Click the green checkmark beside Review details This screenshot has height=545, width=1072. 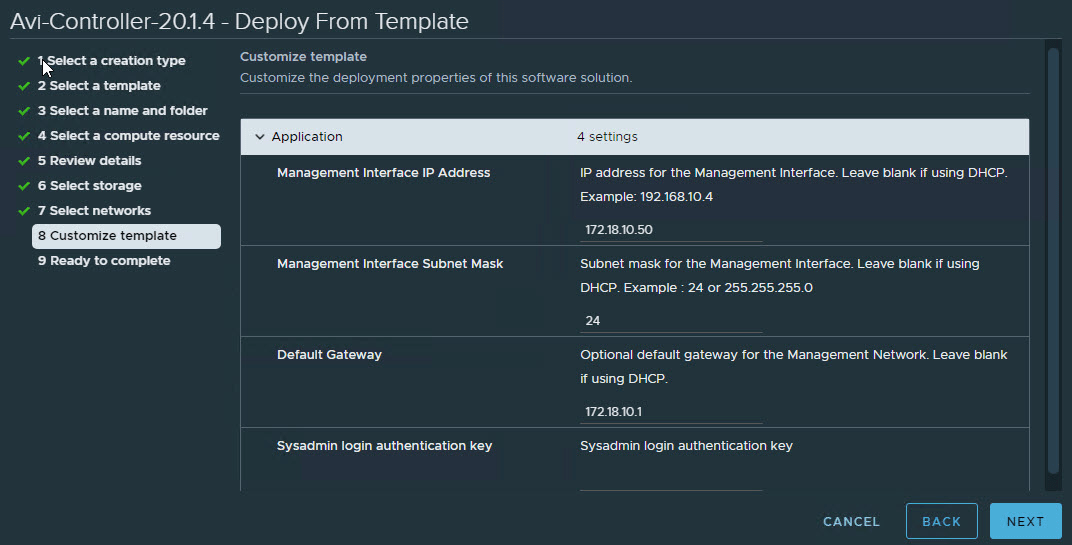(23, 161)
